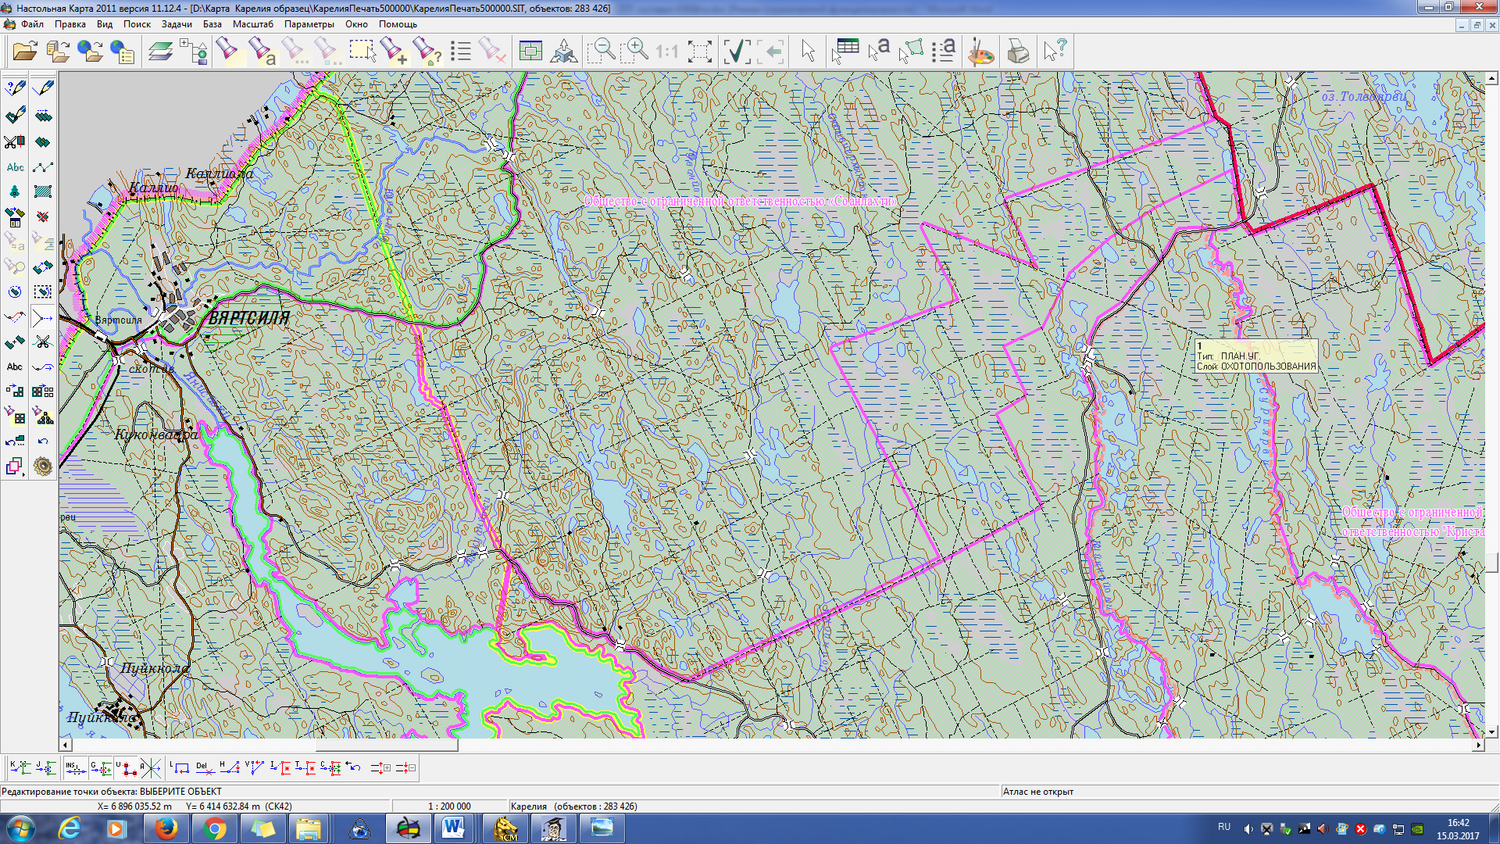Click the help pointer question mark icon
This screenshot has width=1500, height=844.
(1054, 51)
